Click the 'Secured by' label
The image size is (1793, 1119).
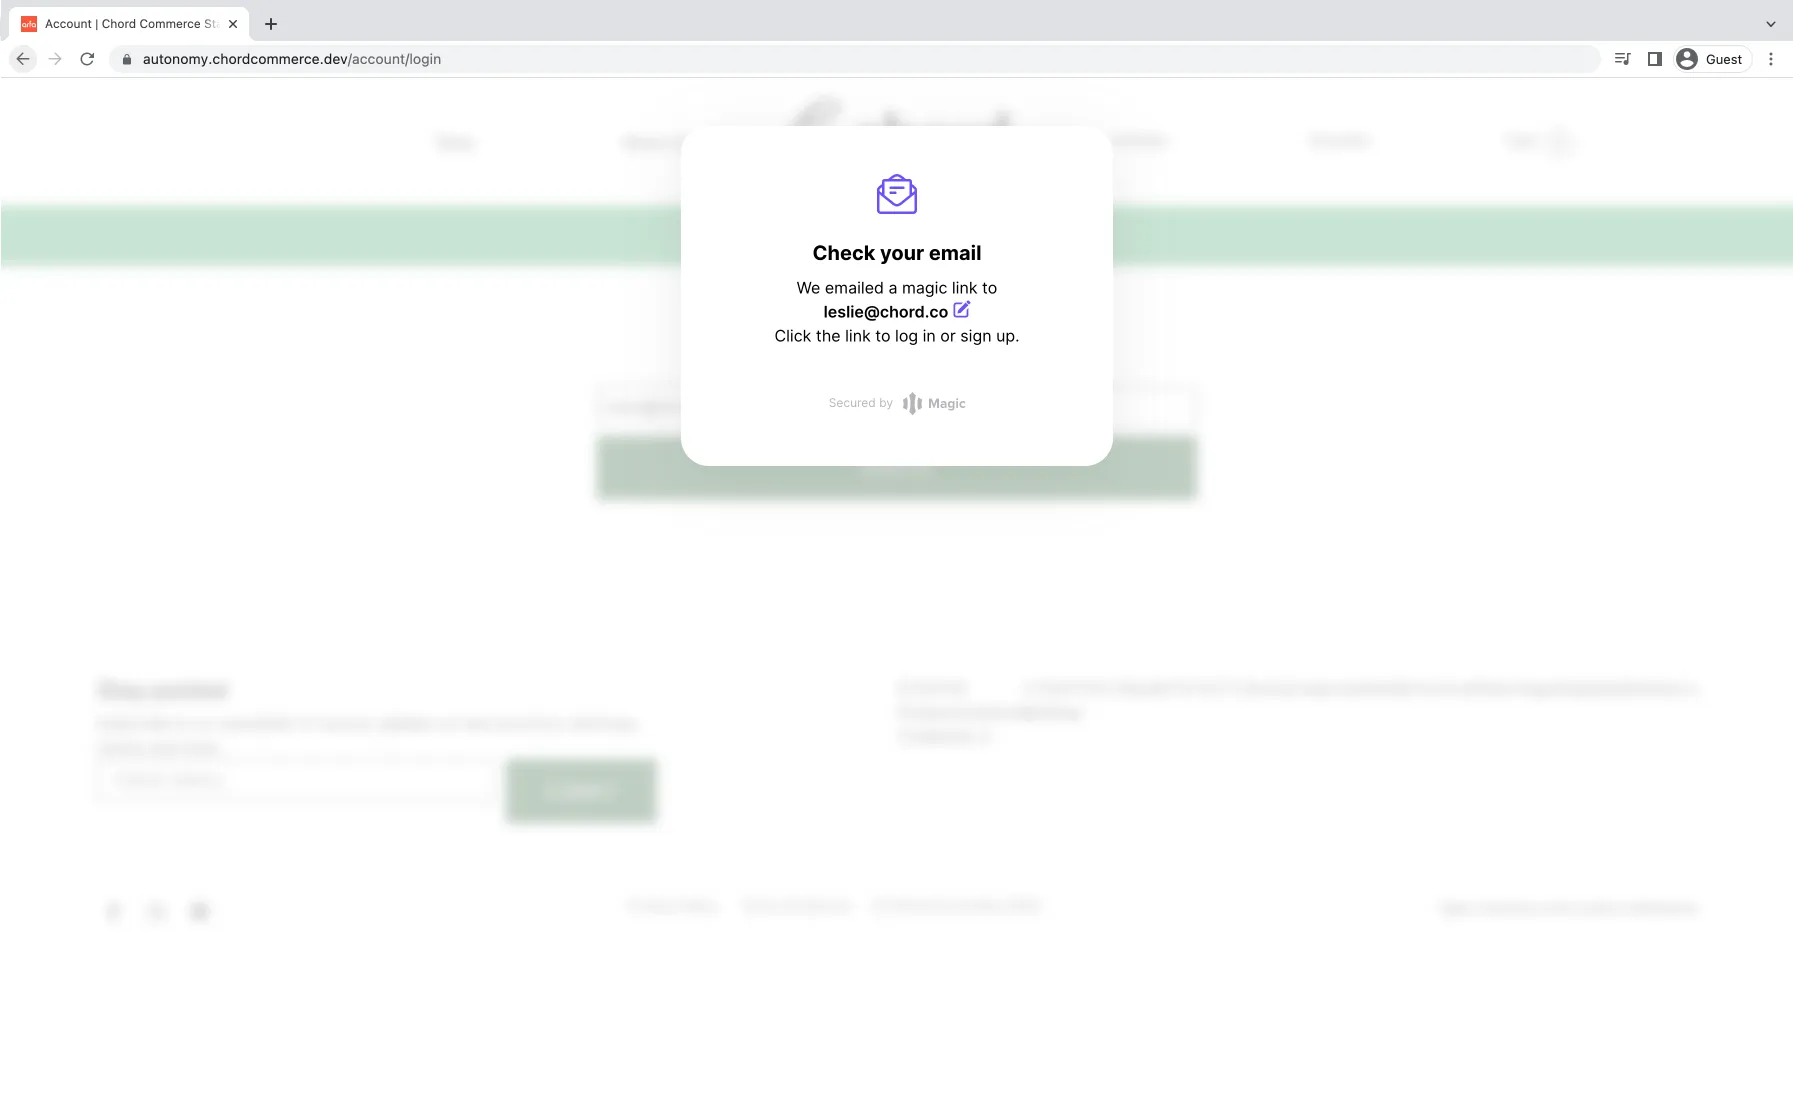(861, 403)
